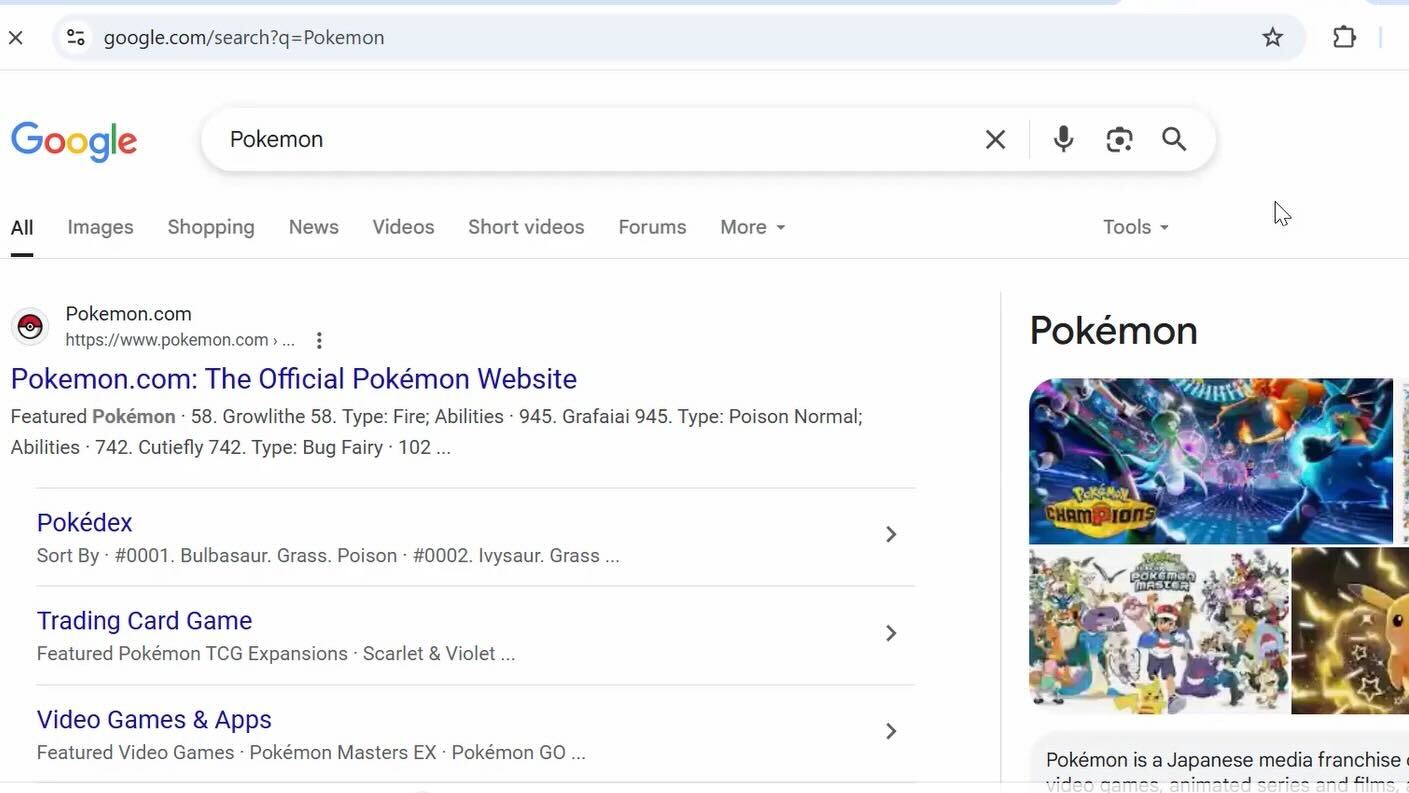Clear the search box with the X icon
The height and width of the screenshot is (793, 1409).
995,139
